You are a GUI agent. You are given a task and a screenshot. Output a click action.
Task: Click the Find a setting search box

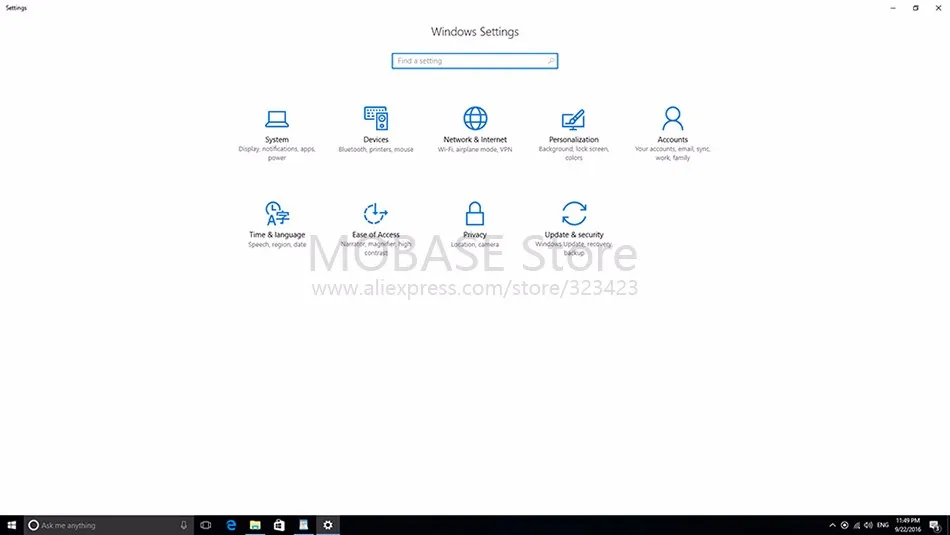(474, 61)
